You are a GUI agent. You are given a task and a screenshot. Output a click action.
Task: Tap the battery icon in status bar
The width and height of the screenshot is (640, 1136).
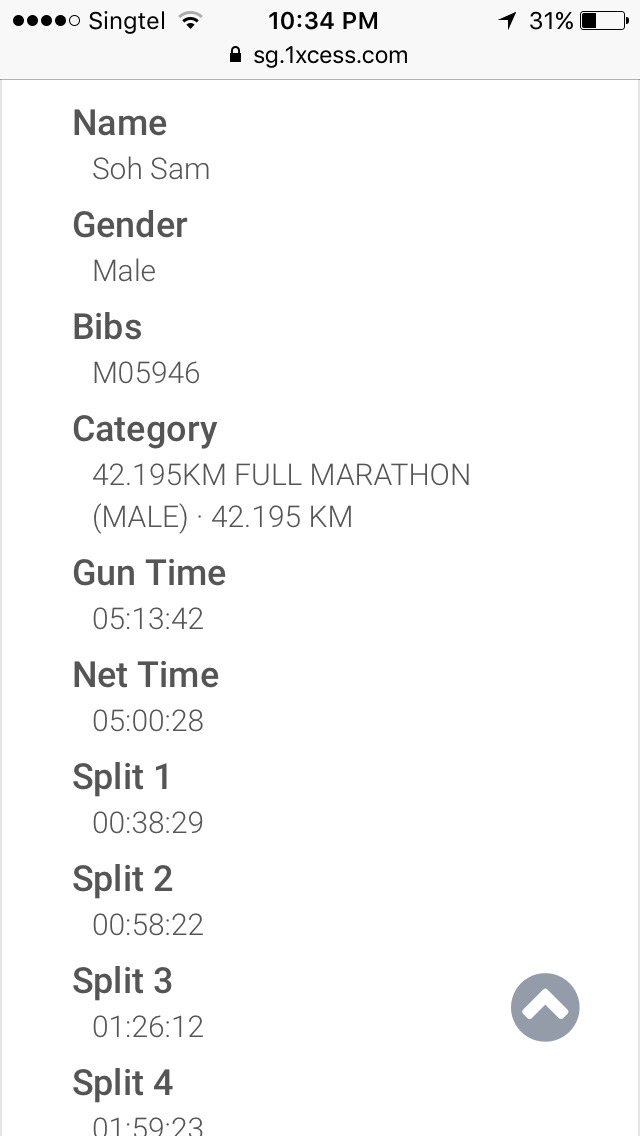click(x=602, y=20)
